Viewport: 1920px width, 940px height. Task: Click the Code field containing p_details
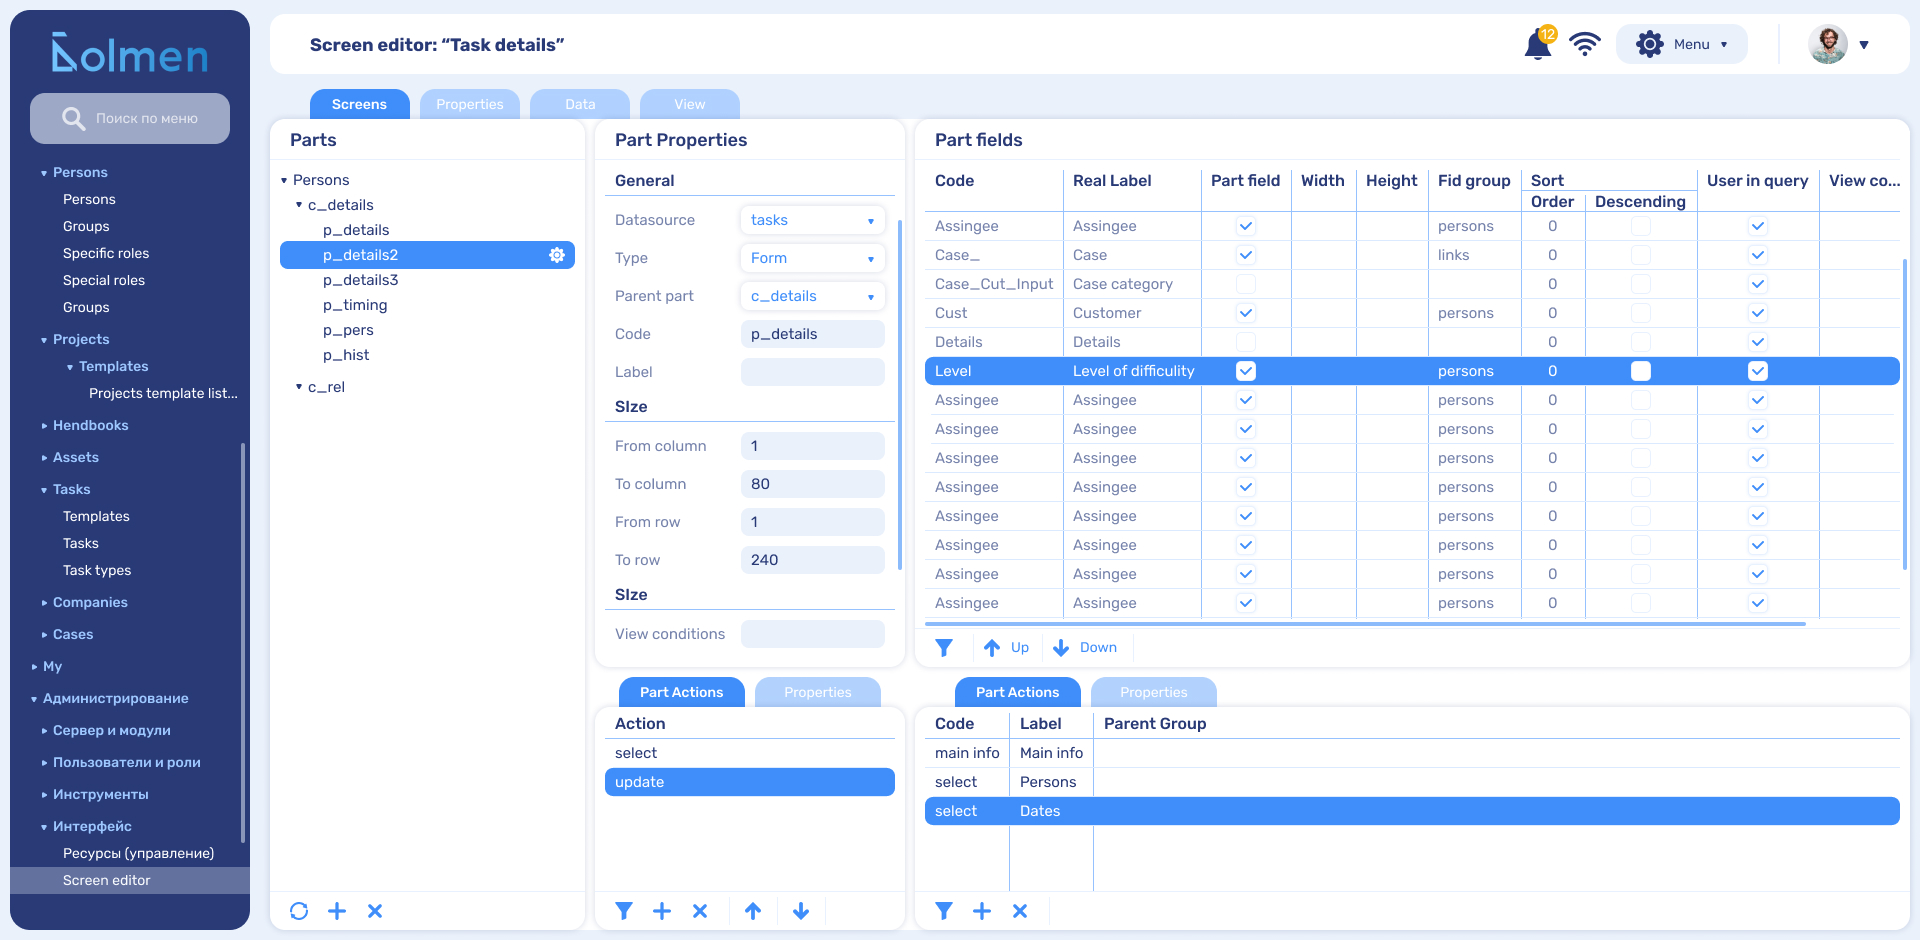point(812,334)
